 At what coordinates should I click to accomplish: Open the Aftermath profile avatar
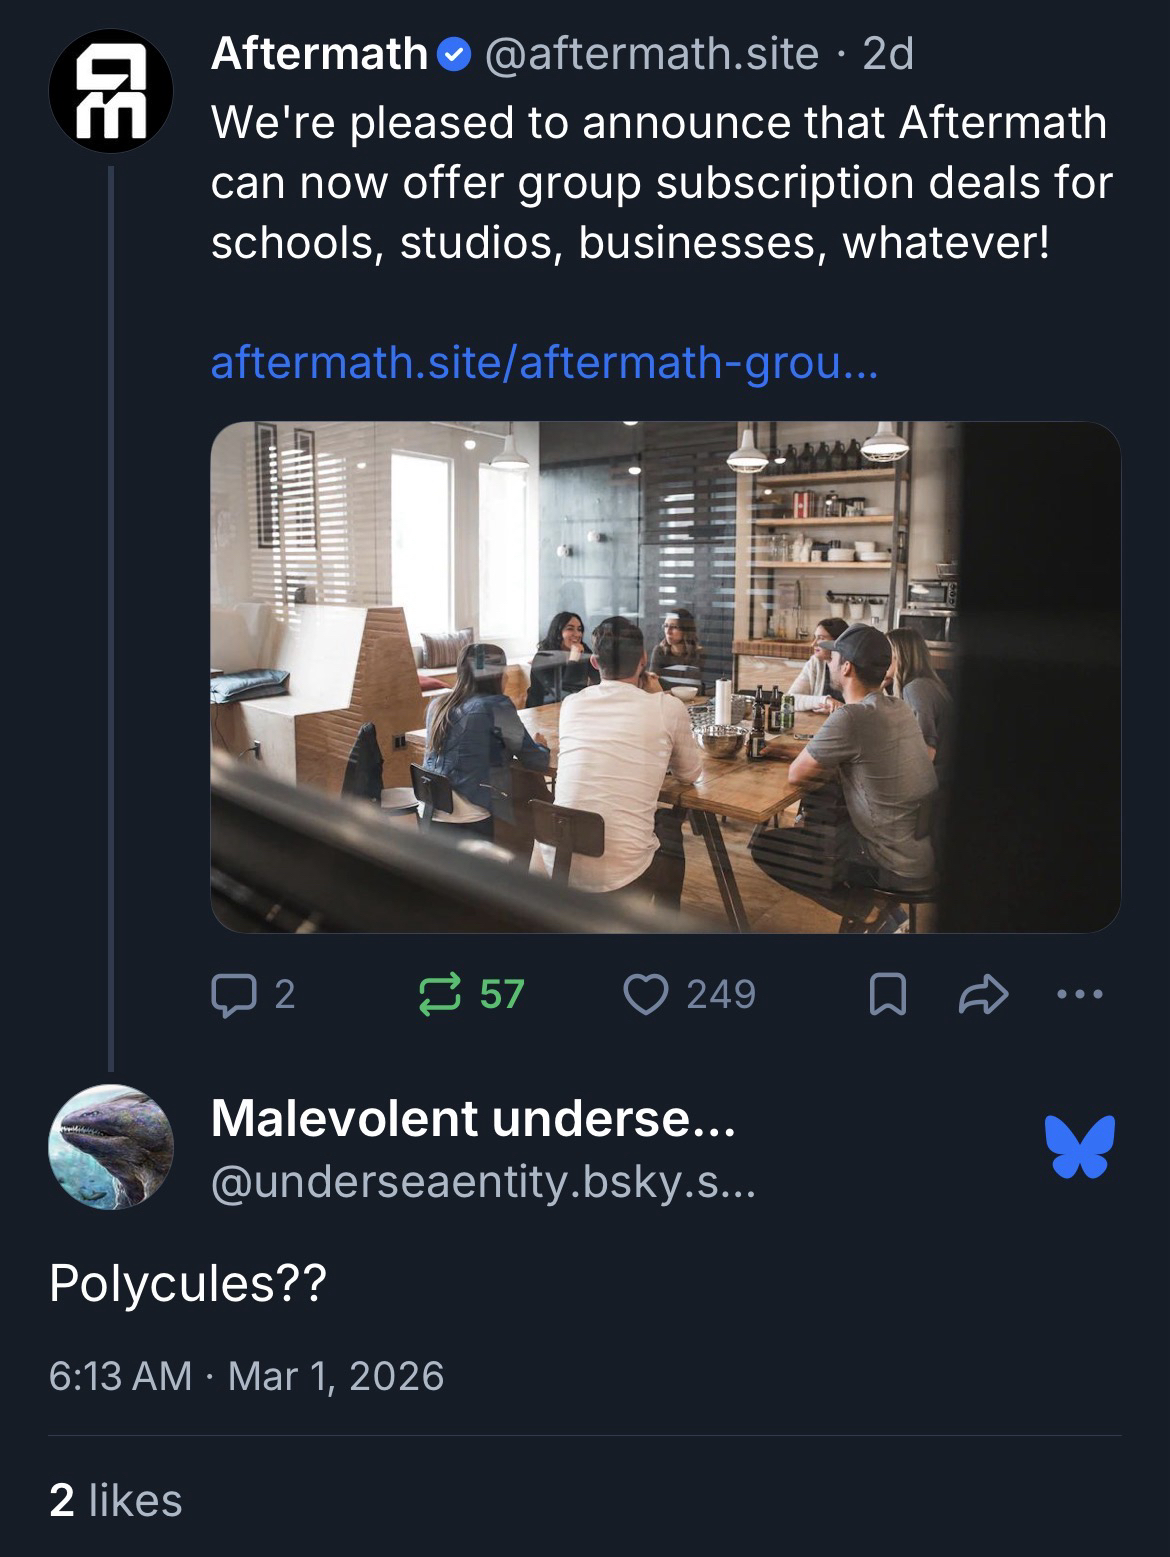click(111, 91)
